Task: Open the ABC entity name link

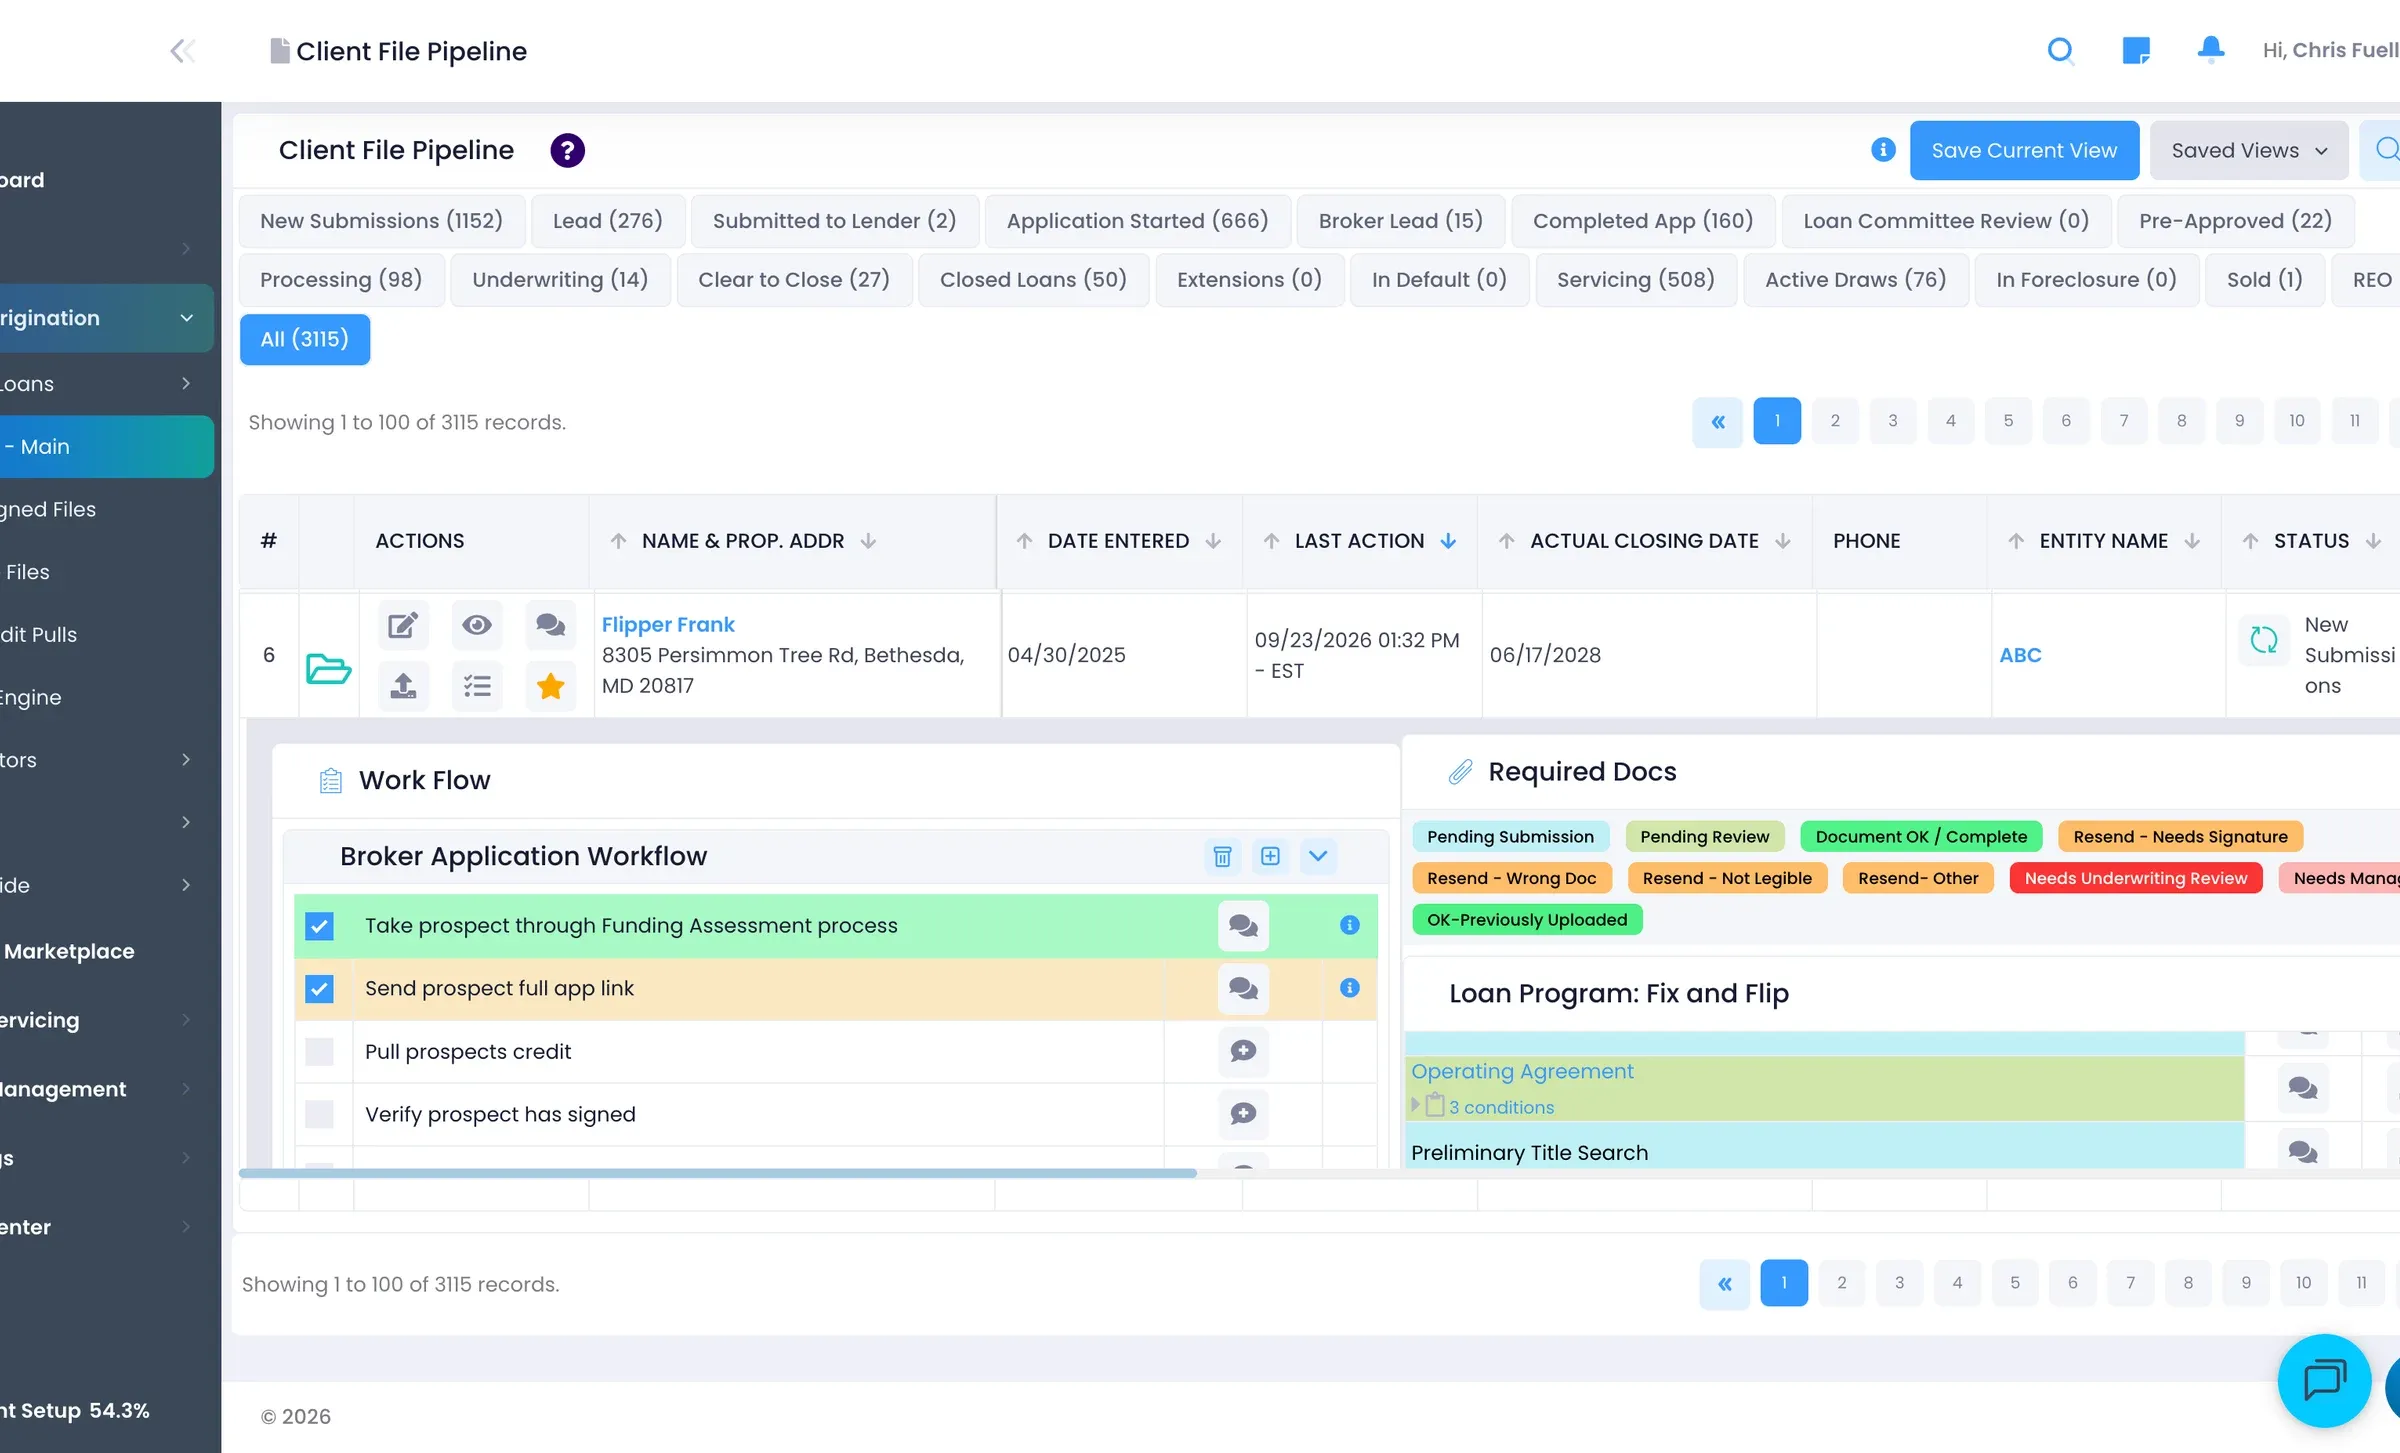Action: pyautogui.click(x=2020, y=655)
